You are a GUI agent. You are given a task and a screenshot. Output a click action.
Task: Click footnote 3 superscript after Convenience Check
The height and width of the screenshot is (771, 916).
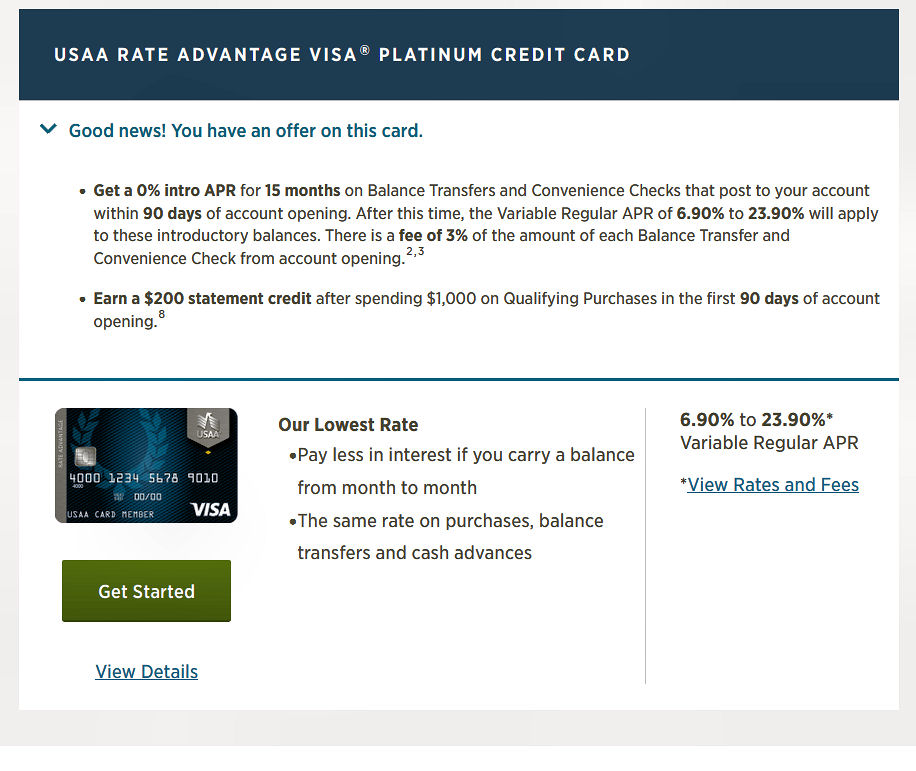coord(421,252)
